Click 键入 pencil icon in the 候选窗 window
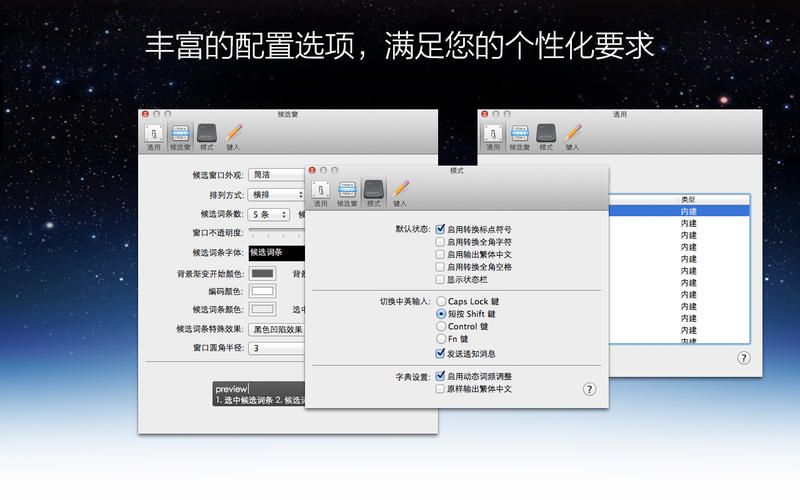 (x=233, y=136)
